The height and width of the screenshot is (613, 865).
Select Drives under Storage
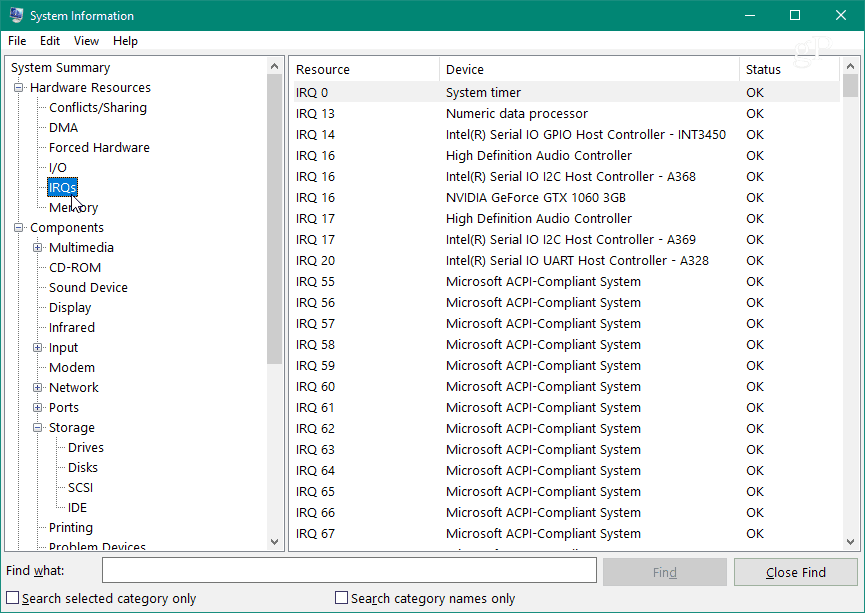86,447
